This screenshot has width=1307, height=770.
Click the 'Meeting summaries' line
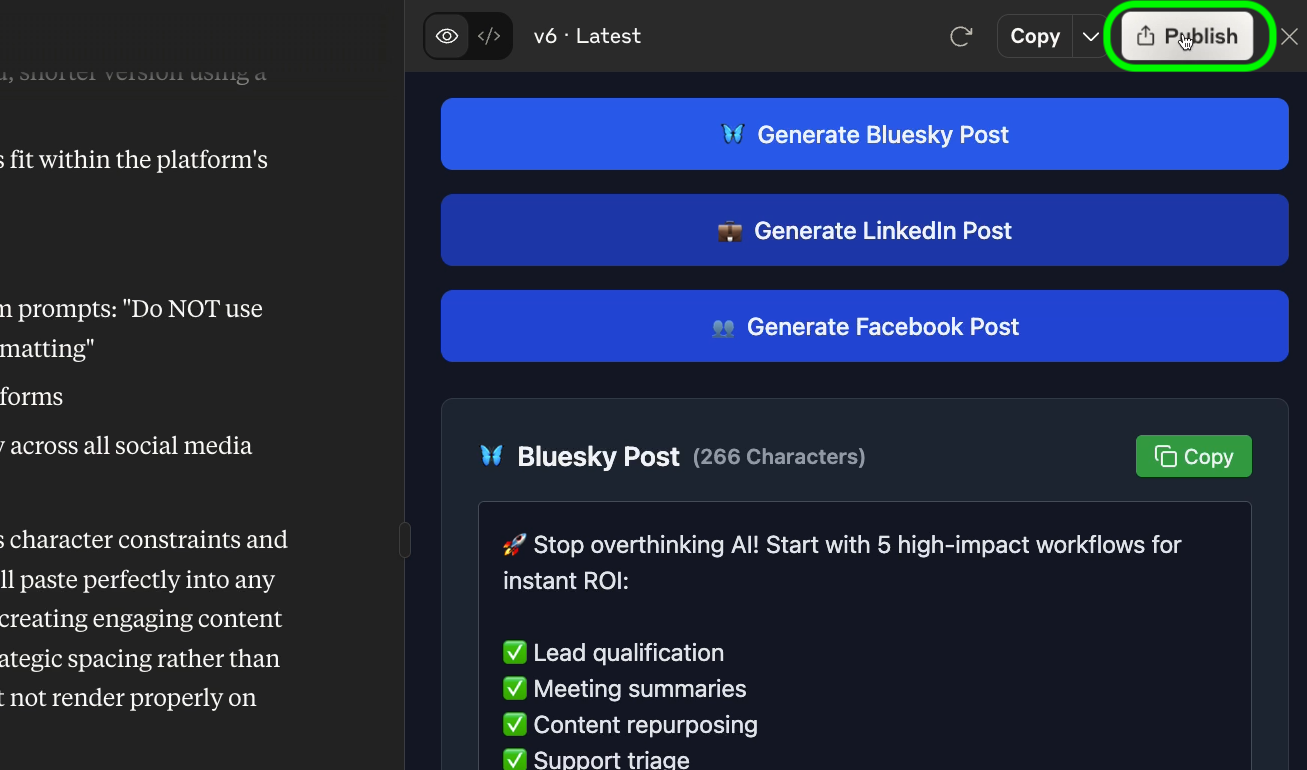tap(624, 689)
